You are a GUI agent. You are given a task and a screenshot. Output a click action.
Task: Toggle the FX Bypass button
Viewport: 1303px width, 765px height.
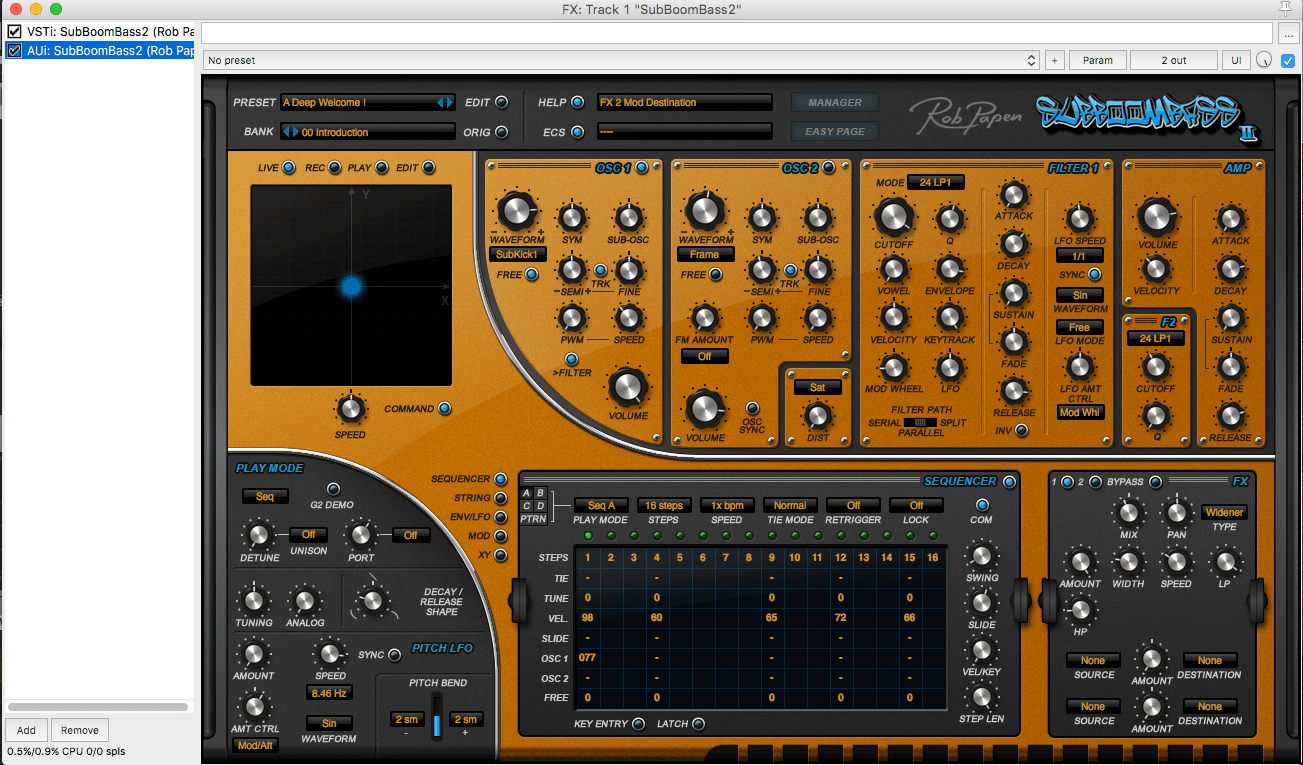point(1156,482)
